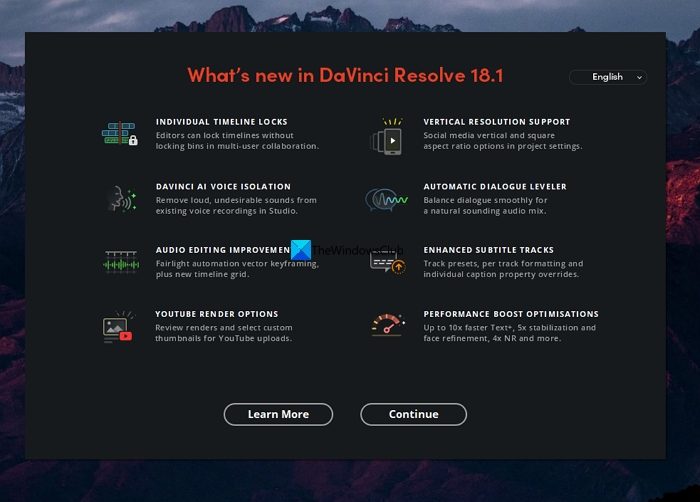Click the Audio Editing waveform icon
This screenshot has height=502, width=700.
point(121,262)
